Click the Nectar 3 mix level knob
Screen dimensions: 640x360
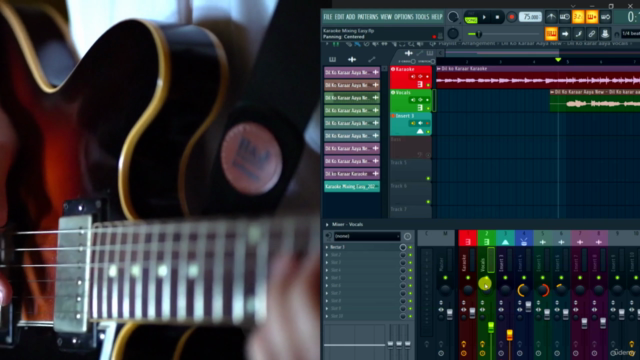coord(403,247)
